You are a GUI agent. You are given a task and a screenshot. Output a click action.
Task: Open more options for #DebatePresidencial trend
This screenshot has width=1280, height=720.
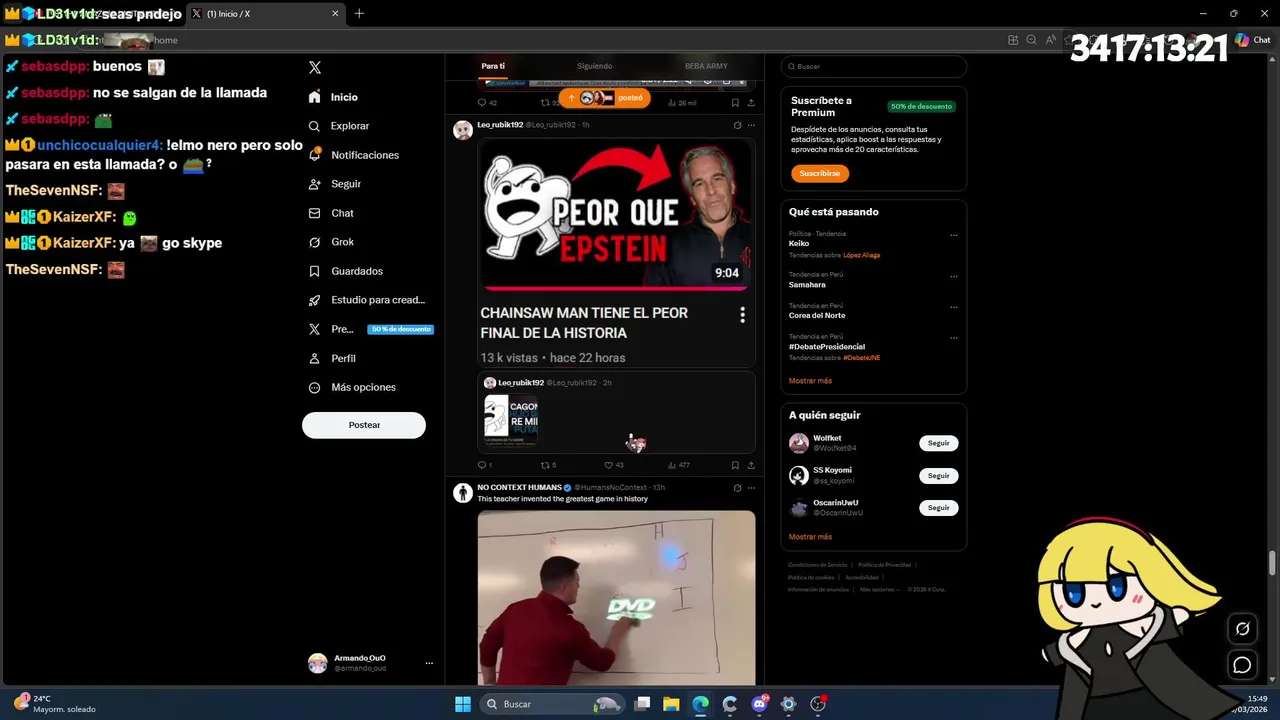pos(954,338)
